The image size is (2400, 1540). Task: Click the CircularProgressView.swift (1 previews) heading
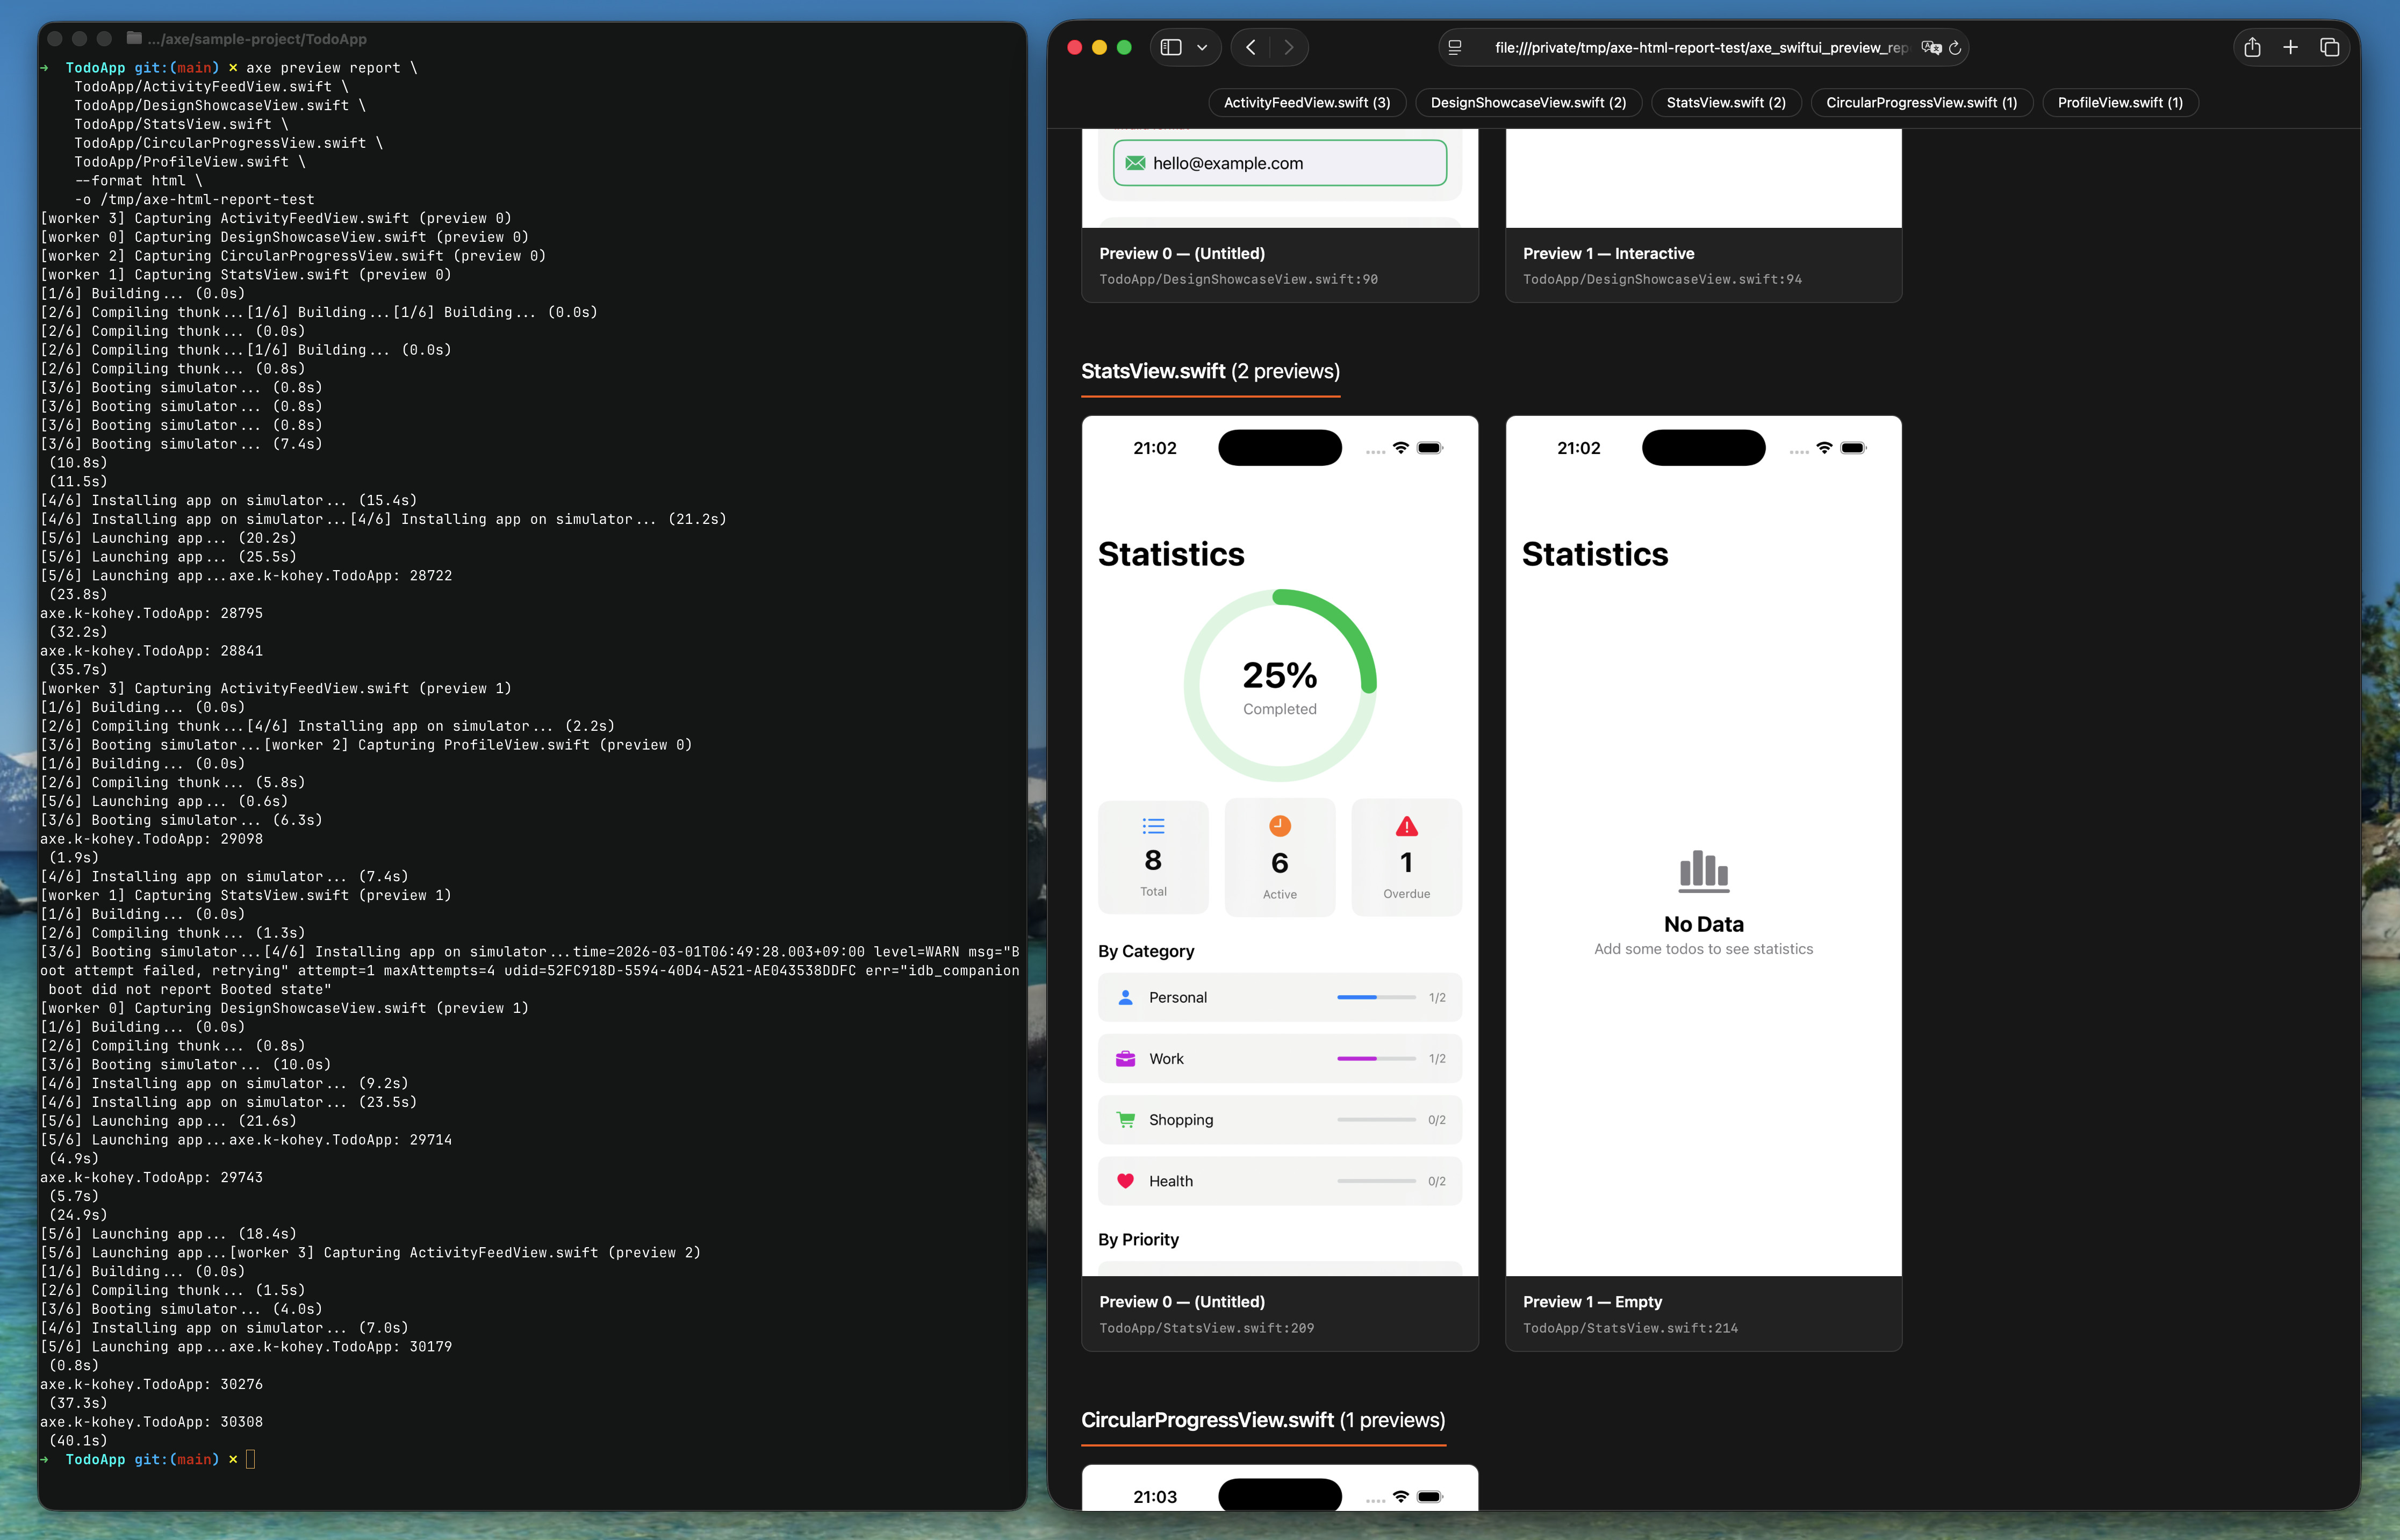(x=1263, y=1419)
